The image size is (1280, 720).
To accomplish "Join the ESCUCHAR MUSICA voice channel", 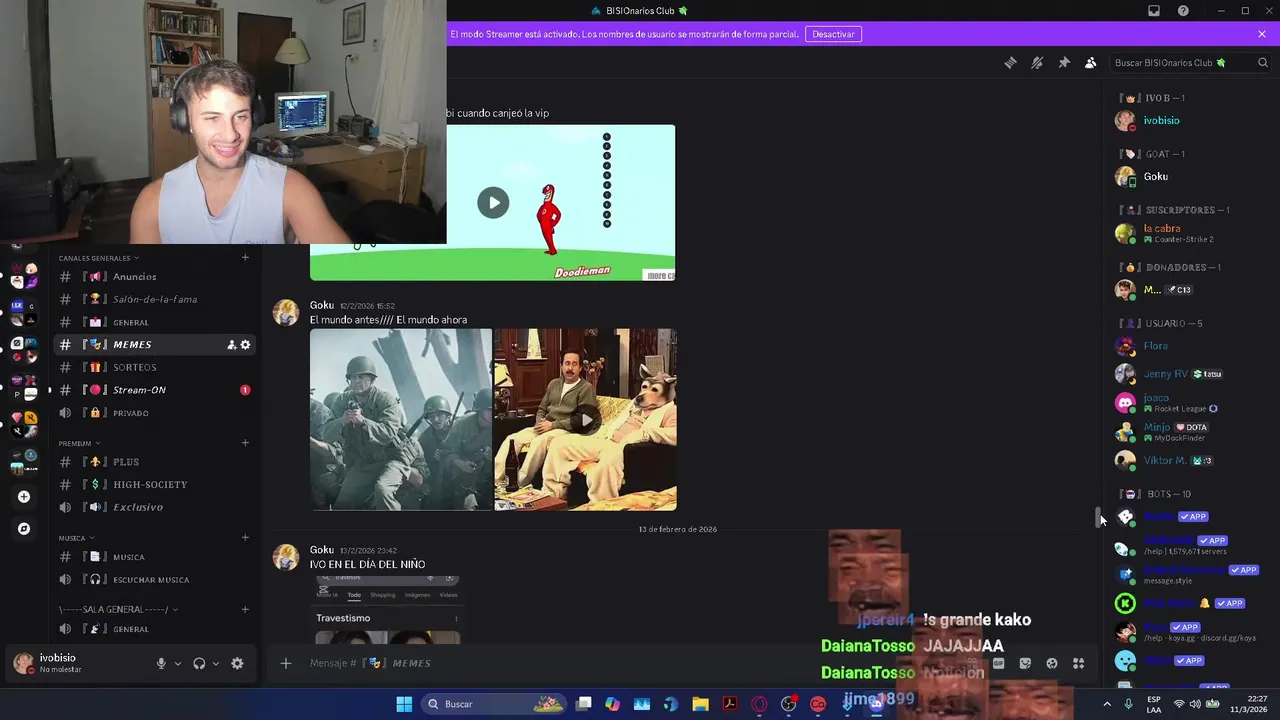I will (154, 580).
